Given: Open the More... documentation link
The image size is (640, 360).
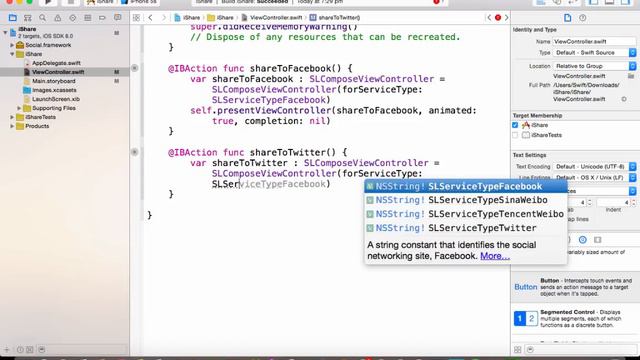Looking at the screenshot, I should 495,256.
